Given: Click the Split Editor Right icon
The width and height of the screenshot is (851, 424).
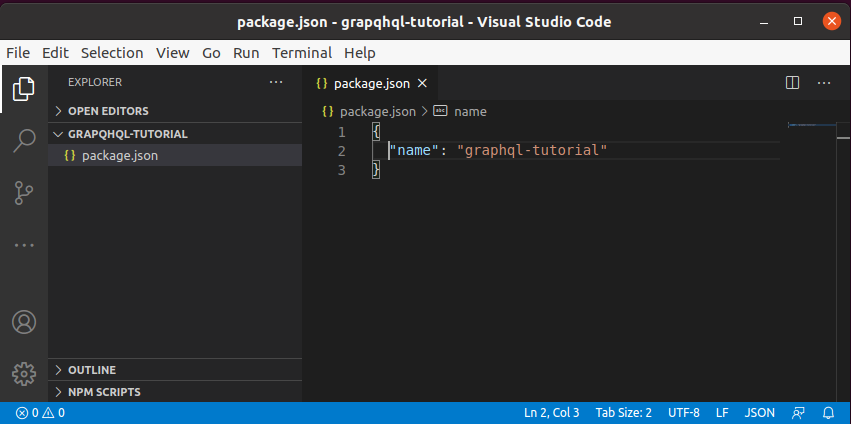Looking at the screenshot, I should click(792, 83).
